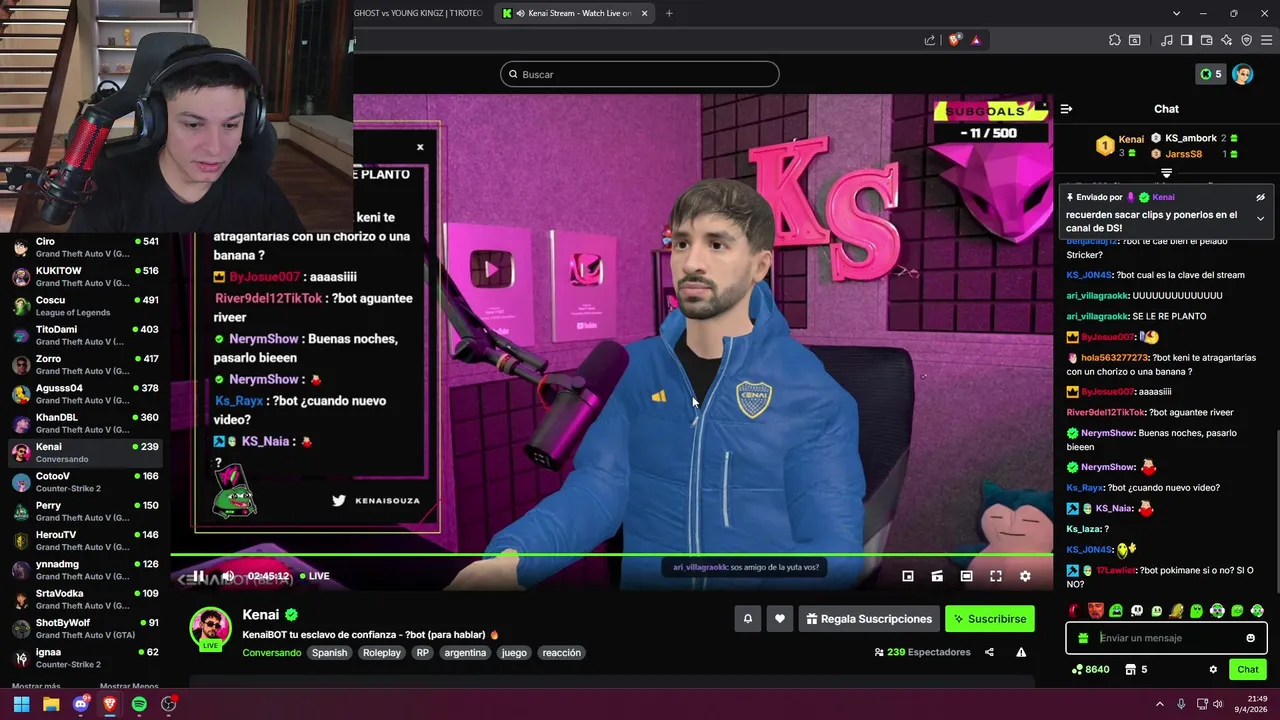
Task: Enter fullscreen on the video player
Action: (996, 576)
